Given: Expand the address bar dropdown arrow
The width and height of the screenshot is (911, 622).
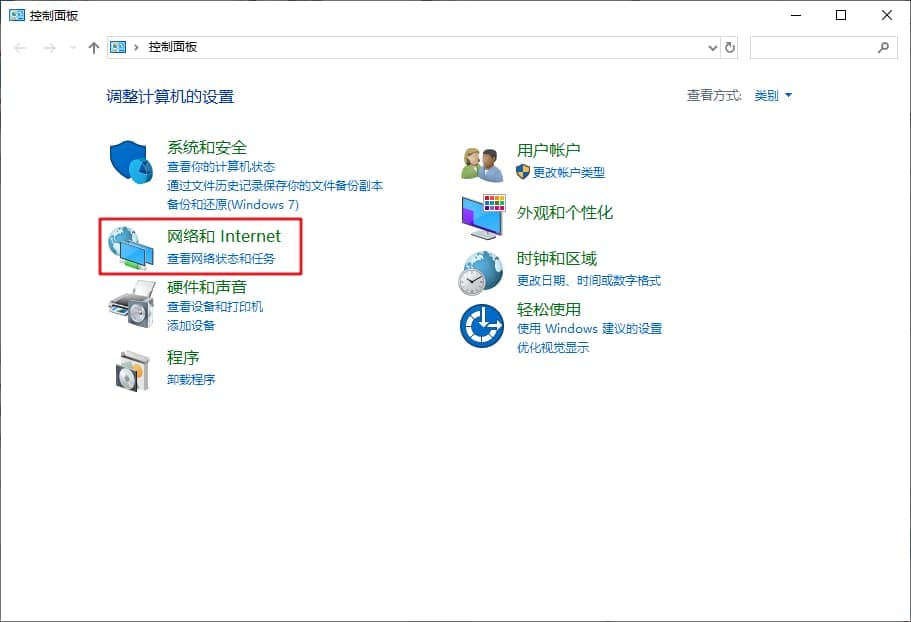Looking at the screenshot, I should 712,46.
